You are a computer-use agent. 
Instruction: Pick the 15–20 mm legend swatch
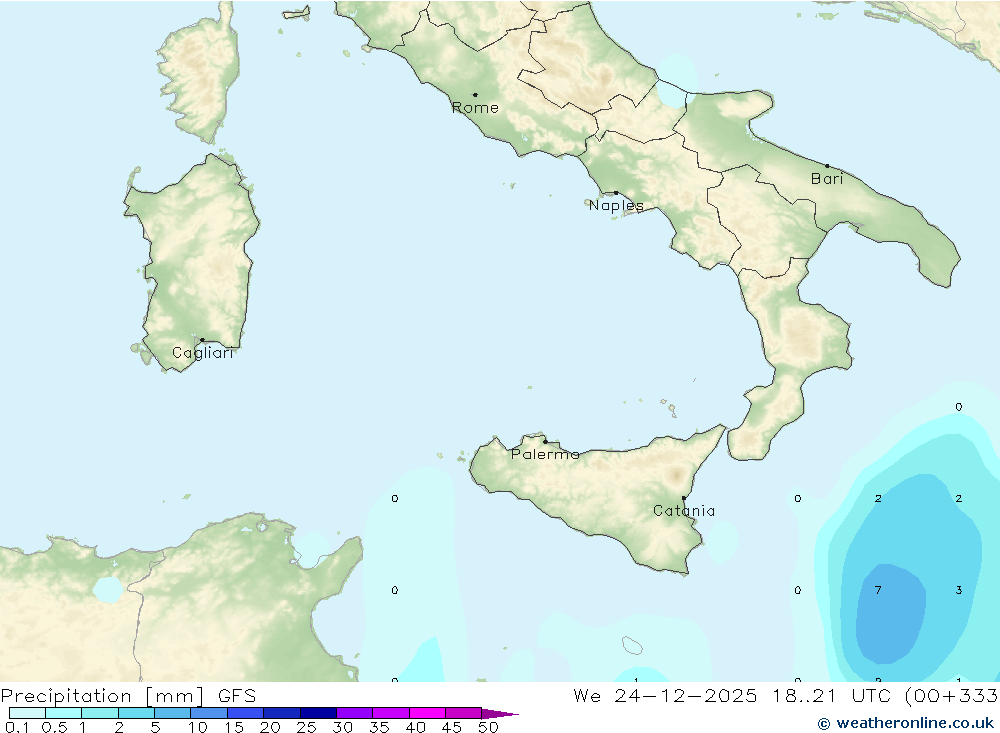point(246,713)
